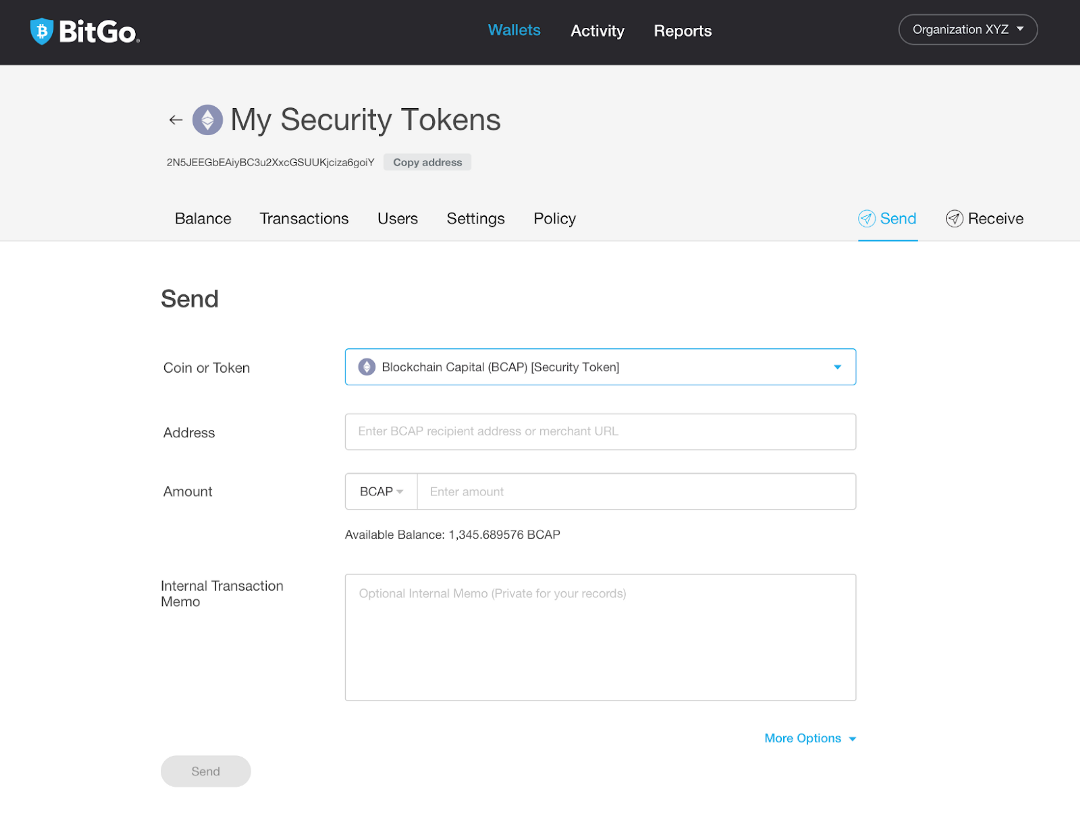Click the Address field label
This screenshot has height=836, width=1080.
(189, 432)
